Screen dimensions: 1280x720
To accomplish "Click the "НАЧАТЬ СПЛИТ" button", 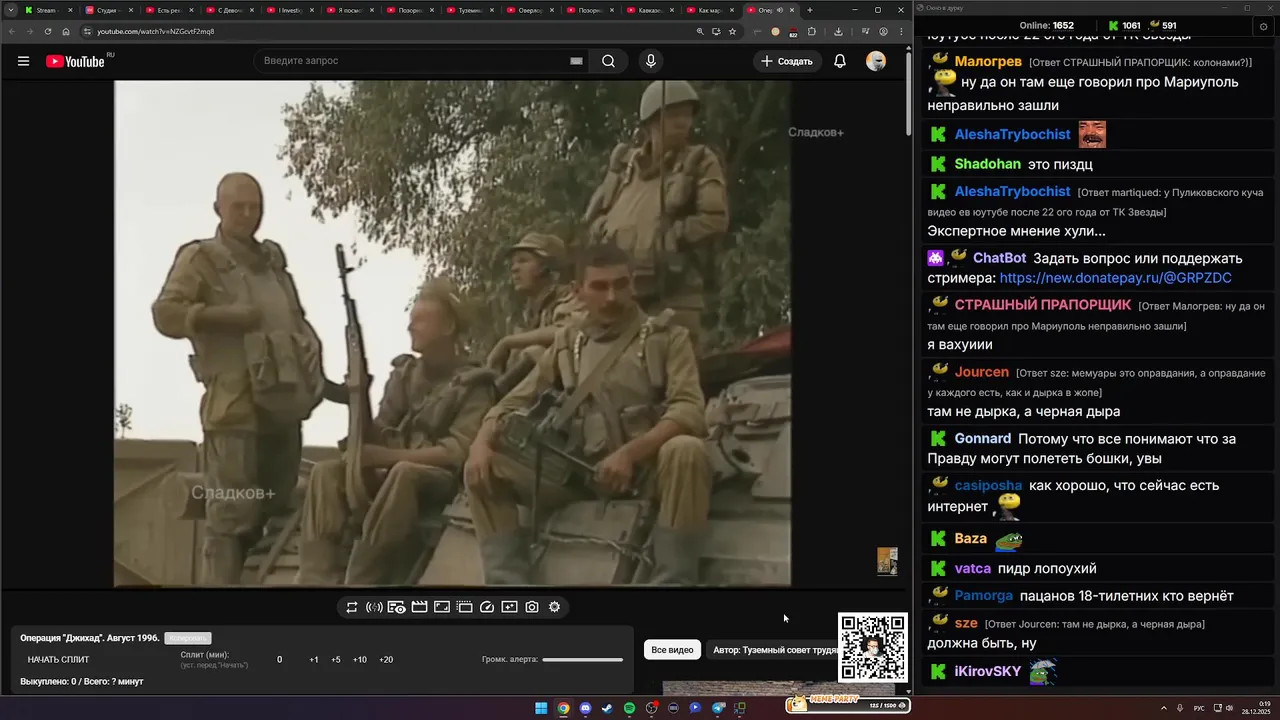I will point(58,660).
